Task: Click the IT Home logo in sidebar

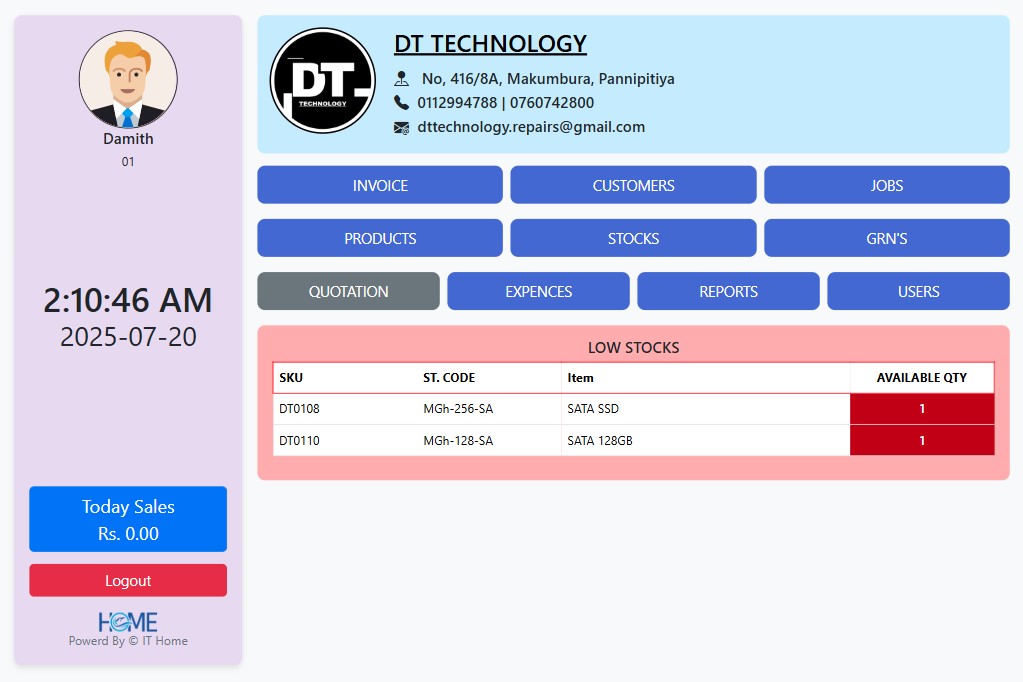Action: click(x=128, y=622)
